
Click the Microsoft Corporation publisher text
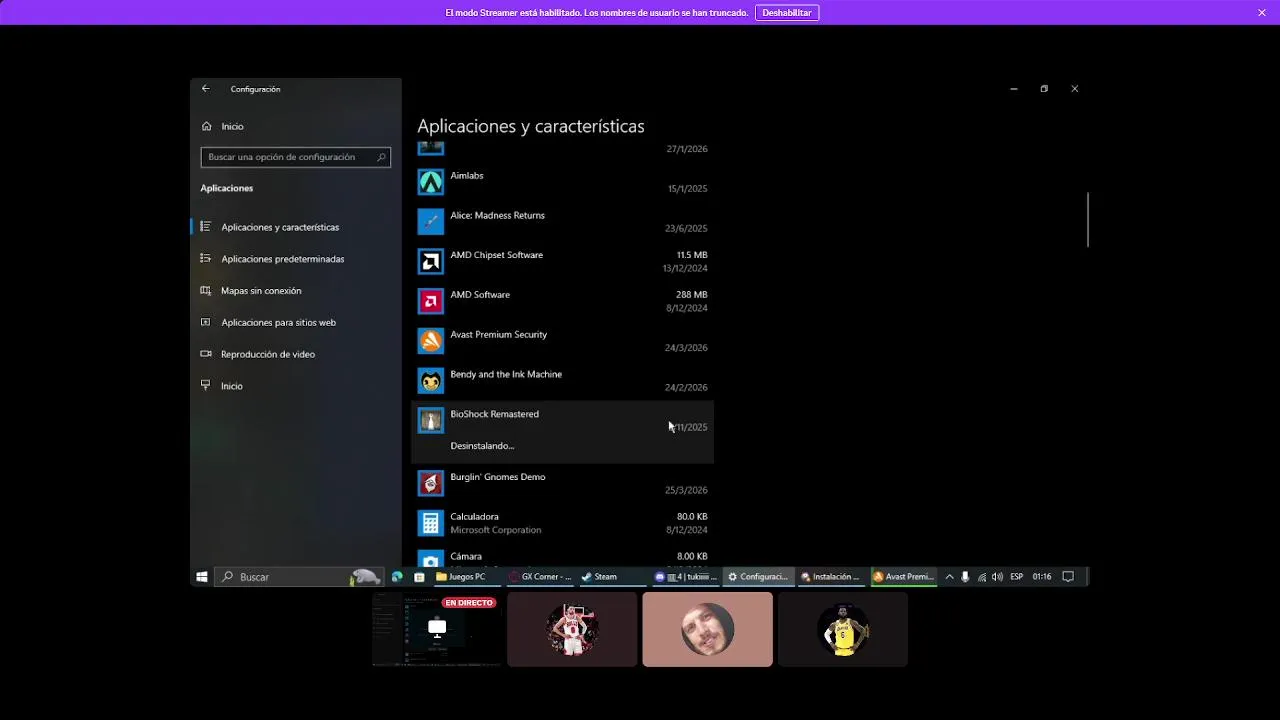tap(495, 530)
